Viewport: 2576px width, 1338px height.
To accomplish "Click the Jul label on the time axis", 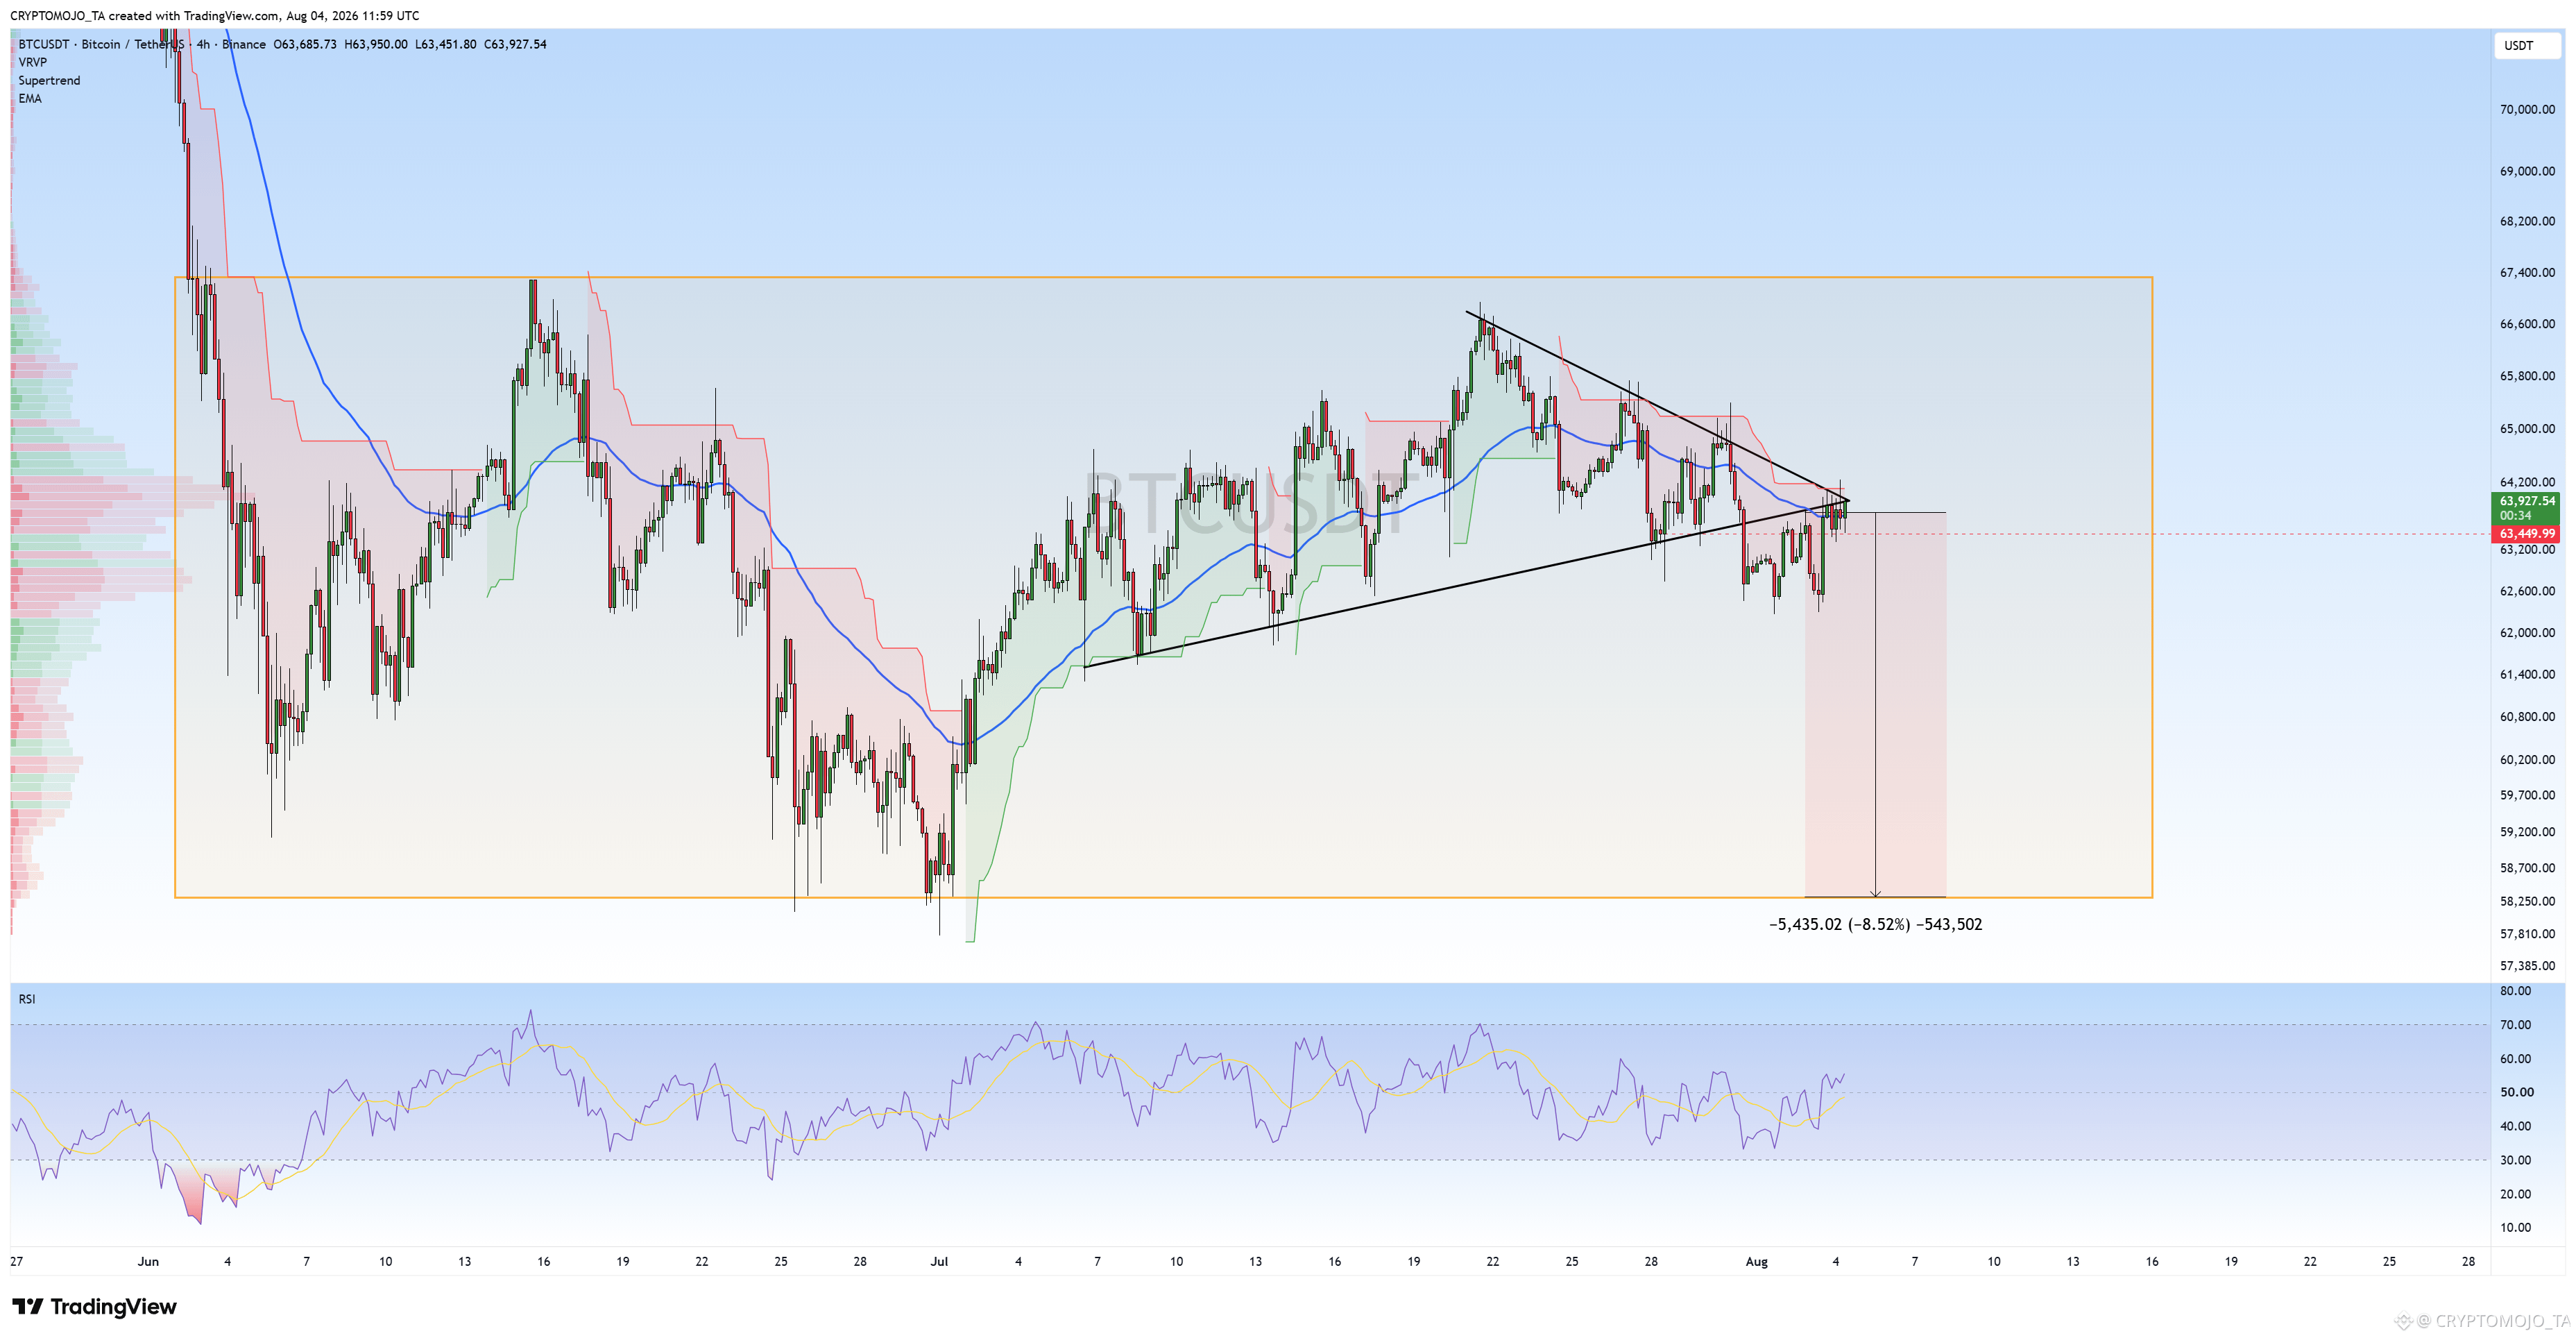I will tap(939, 1261).
